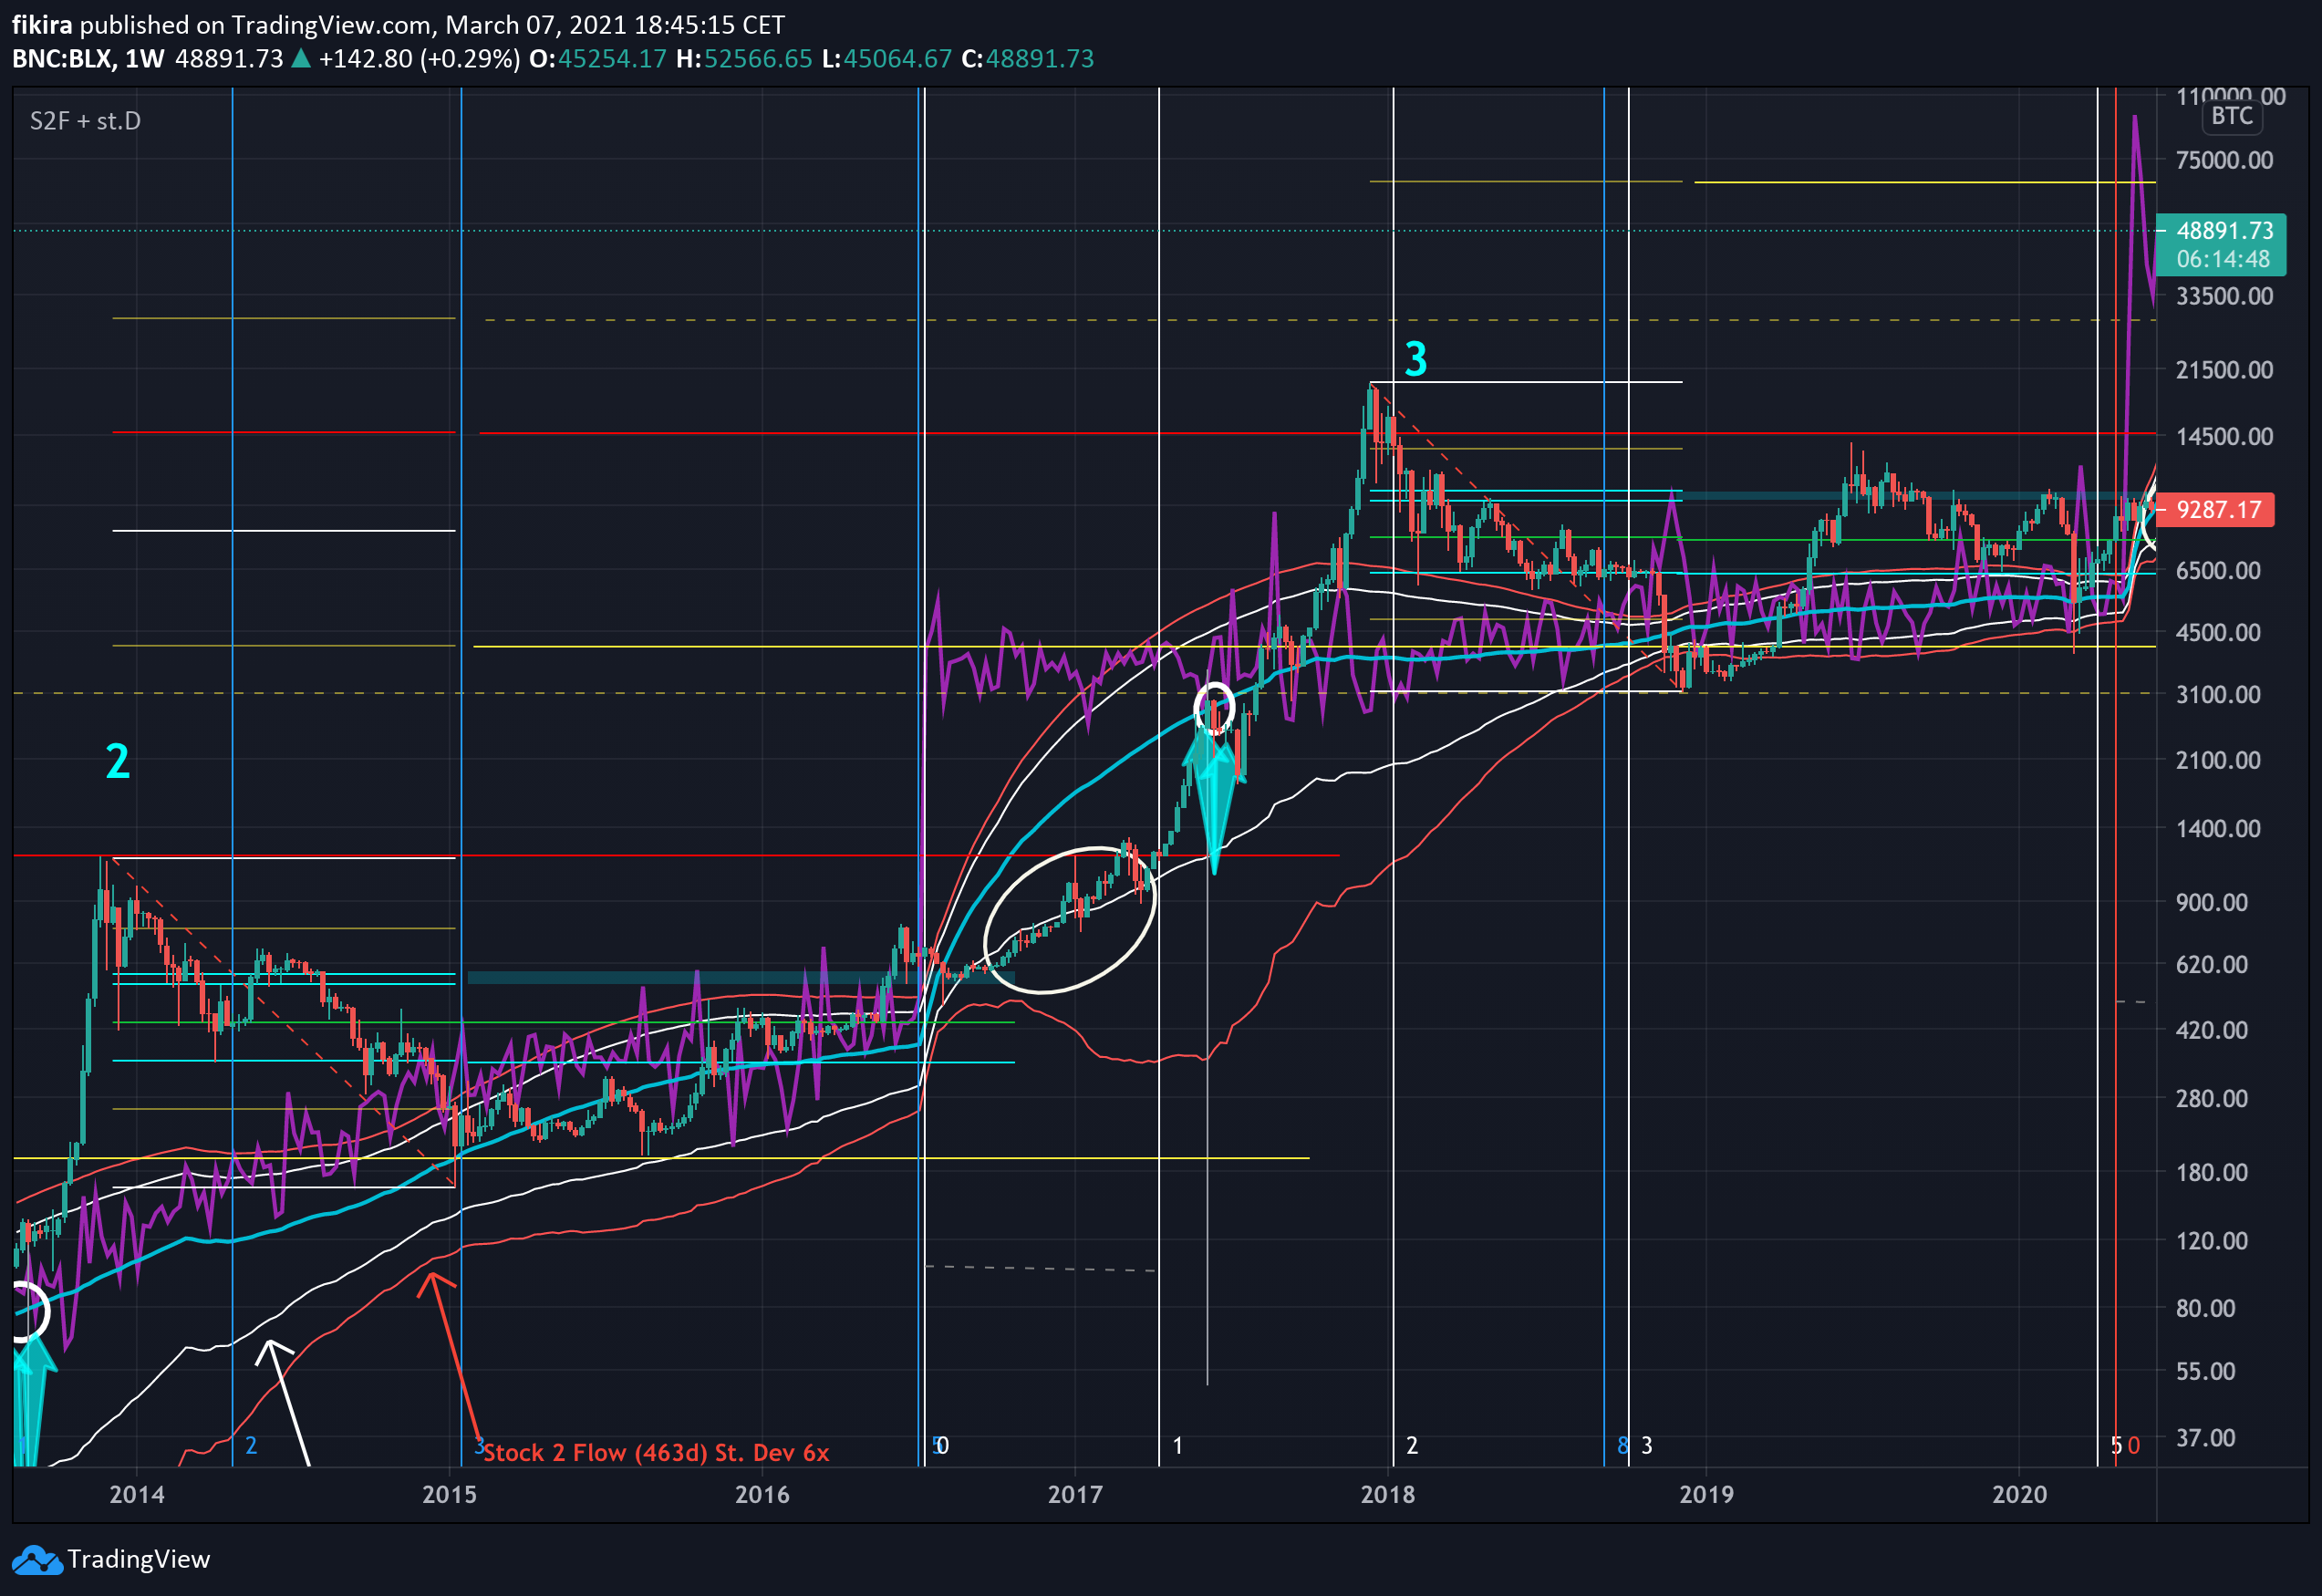Image resolution: width=2322 pixels, height=1596 pixels.
Task: Click the '2019' time axis label
Action: [x=1707, y=1495]
